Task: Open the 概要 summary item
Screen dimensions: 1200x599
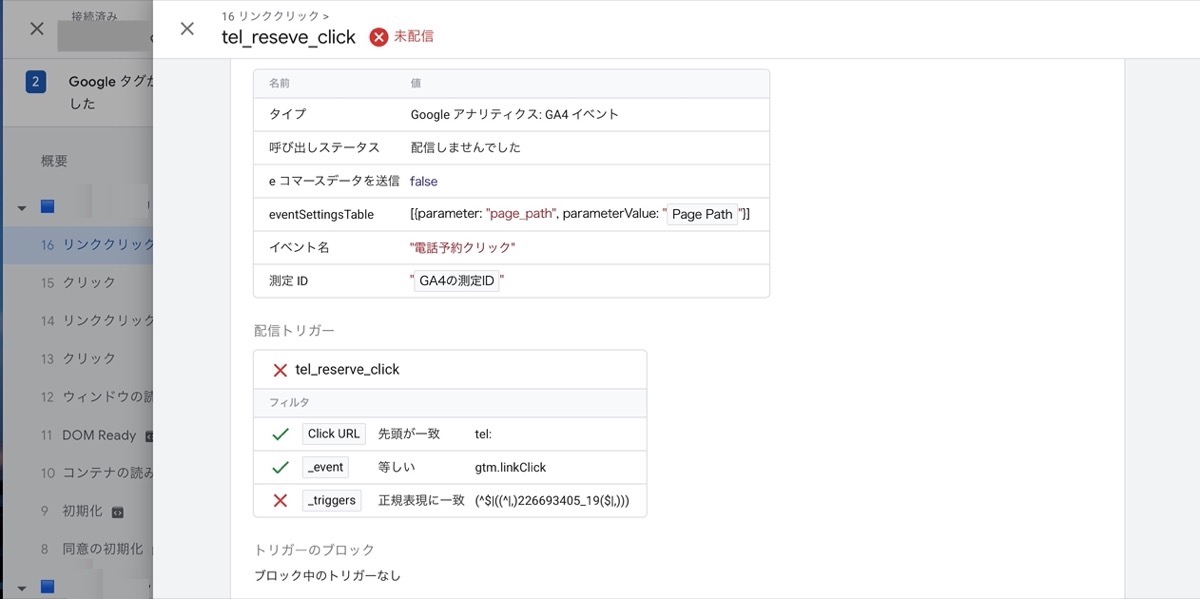Action: point(54,161)
